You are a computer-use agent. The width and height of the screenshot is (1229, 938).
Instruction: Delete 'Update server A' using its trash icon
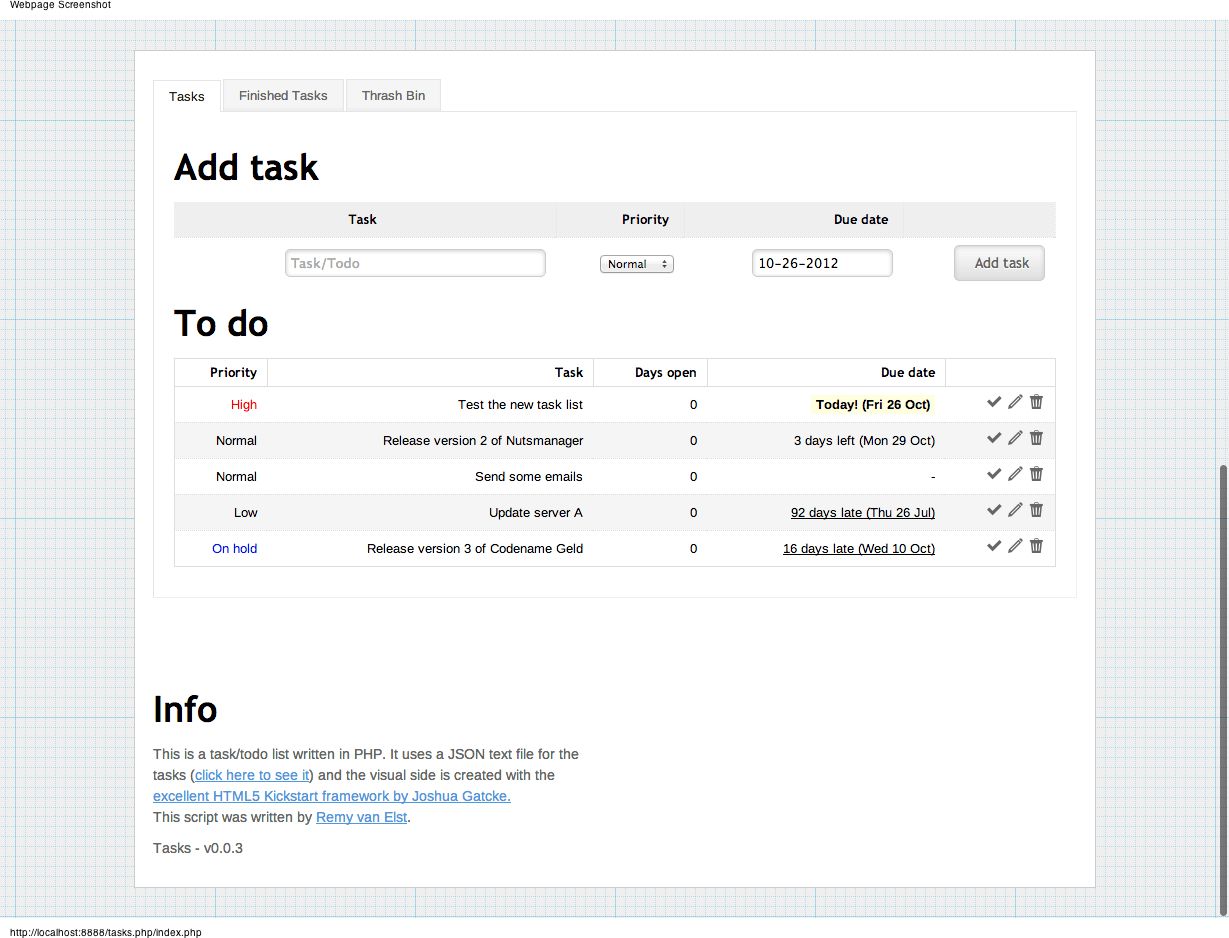1036,510
